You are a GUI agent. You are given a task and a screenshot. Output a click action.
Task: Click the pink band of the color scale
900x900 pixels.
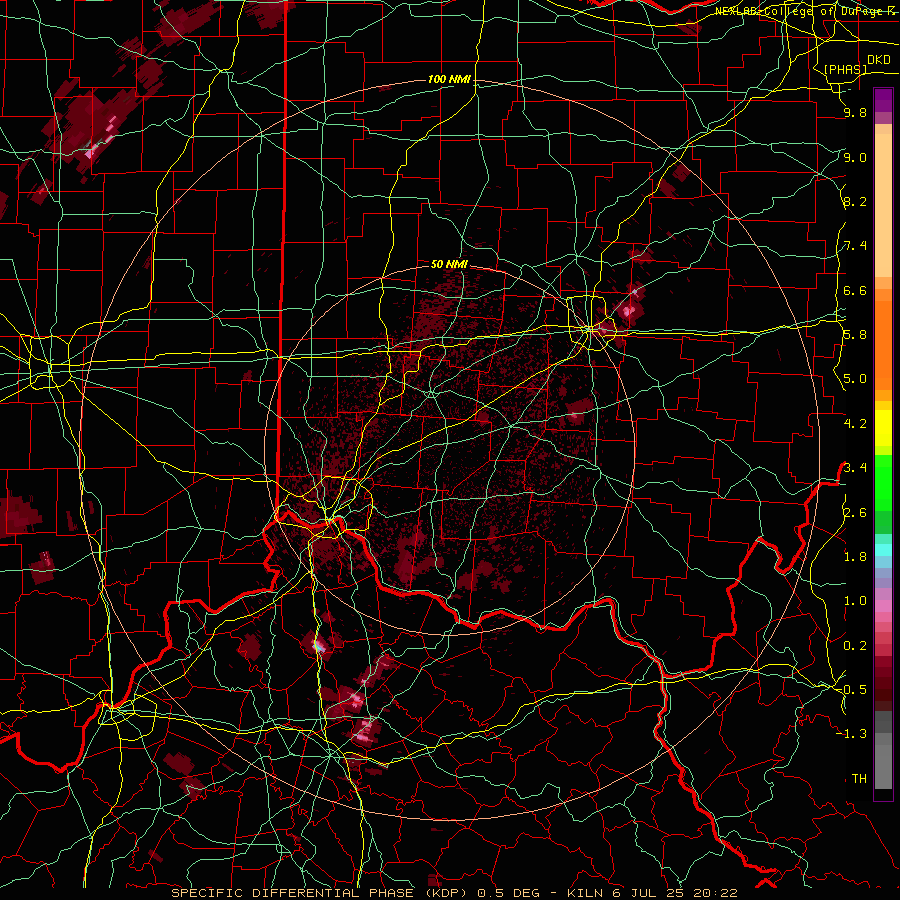point(883,606)
